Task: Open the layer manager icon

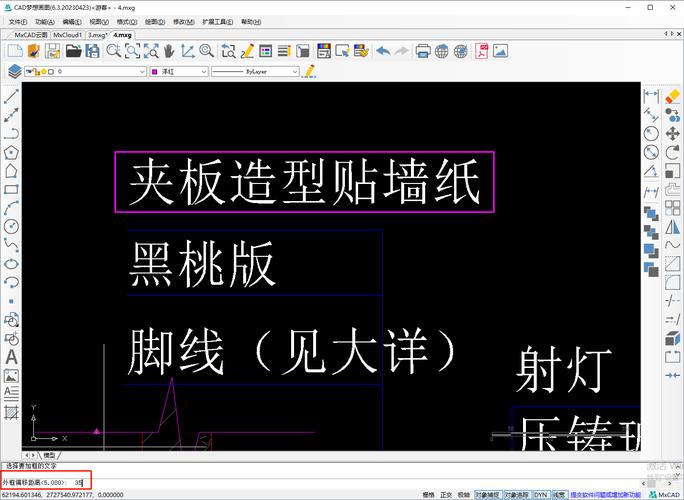Action: [14, 71]
